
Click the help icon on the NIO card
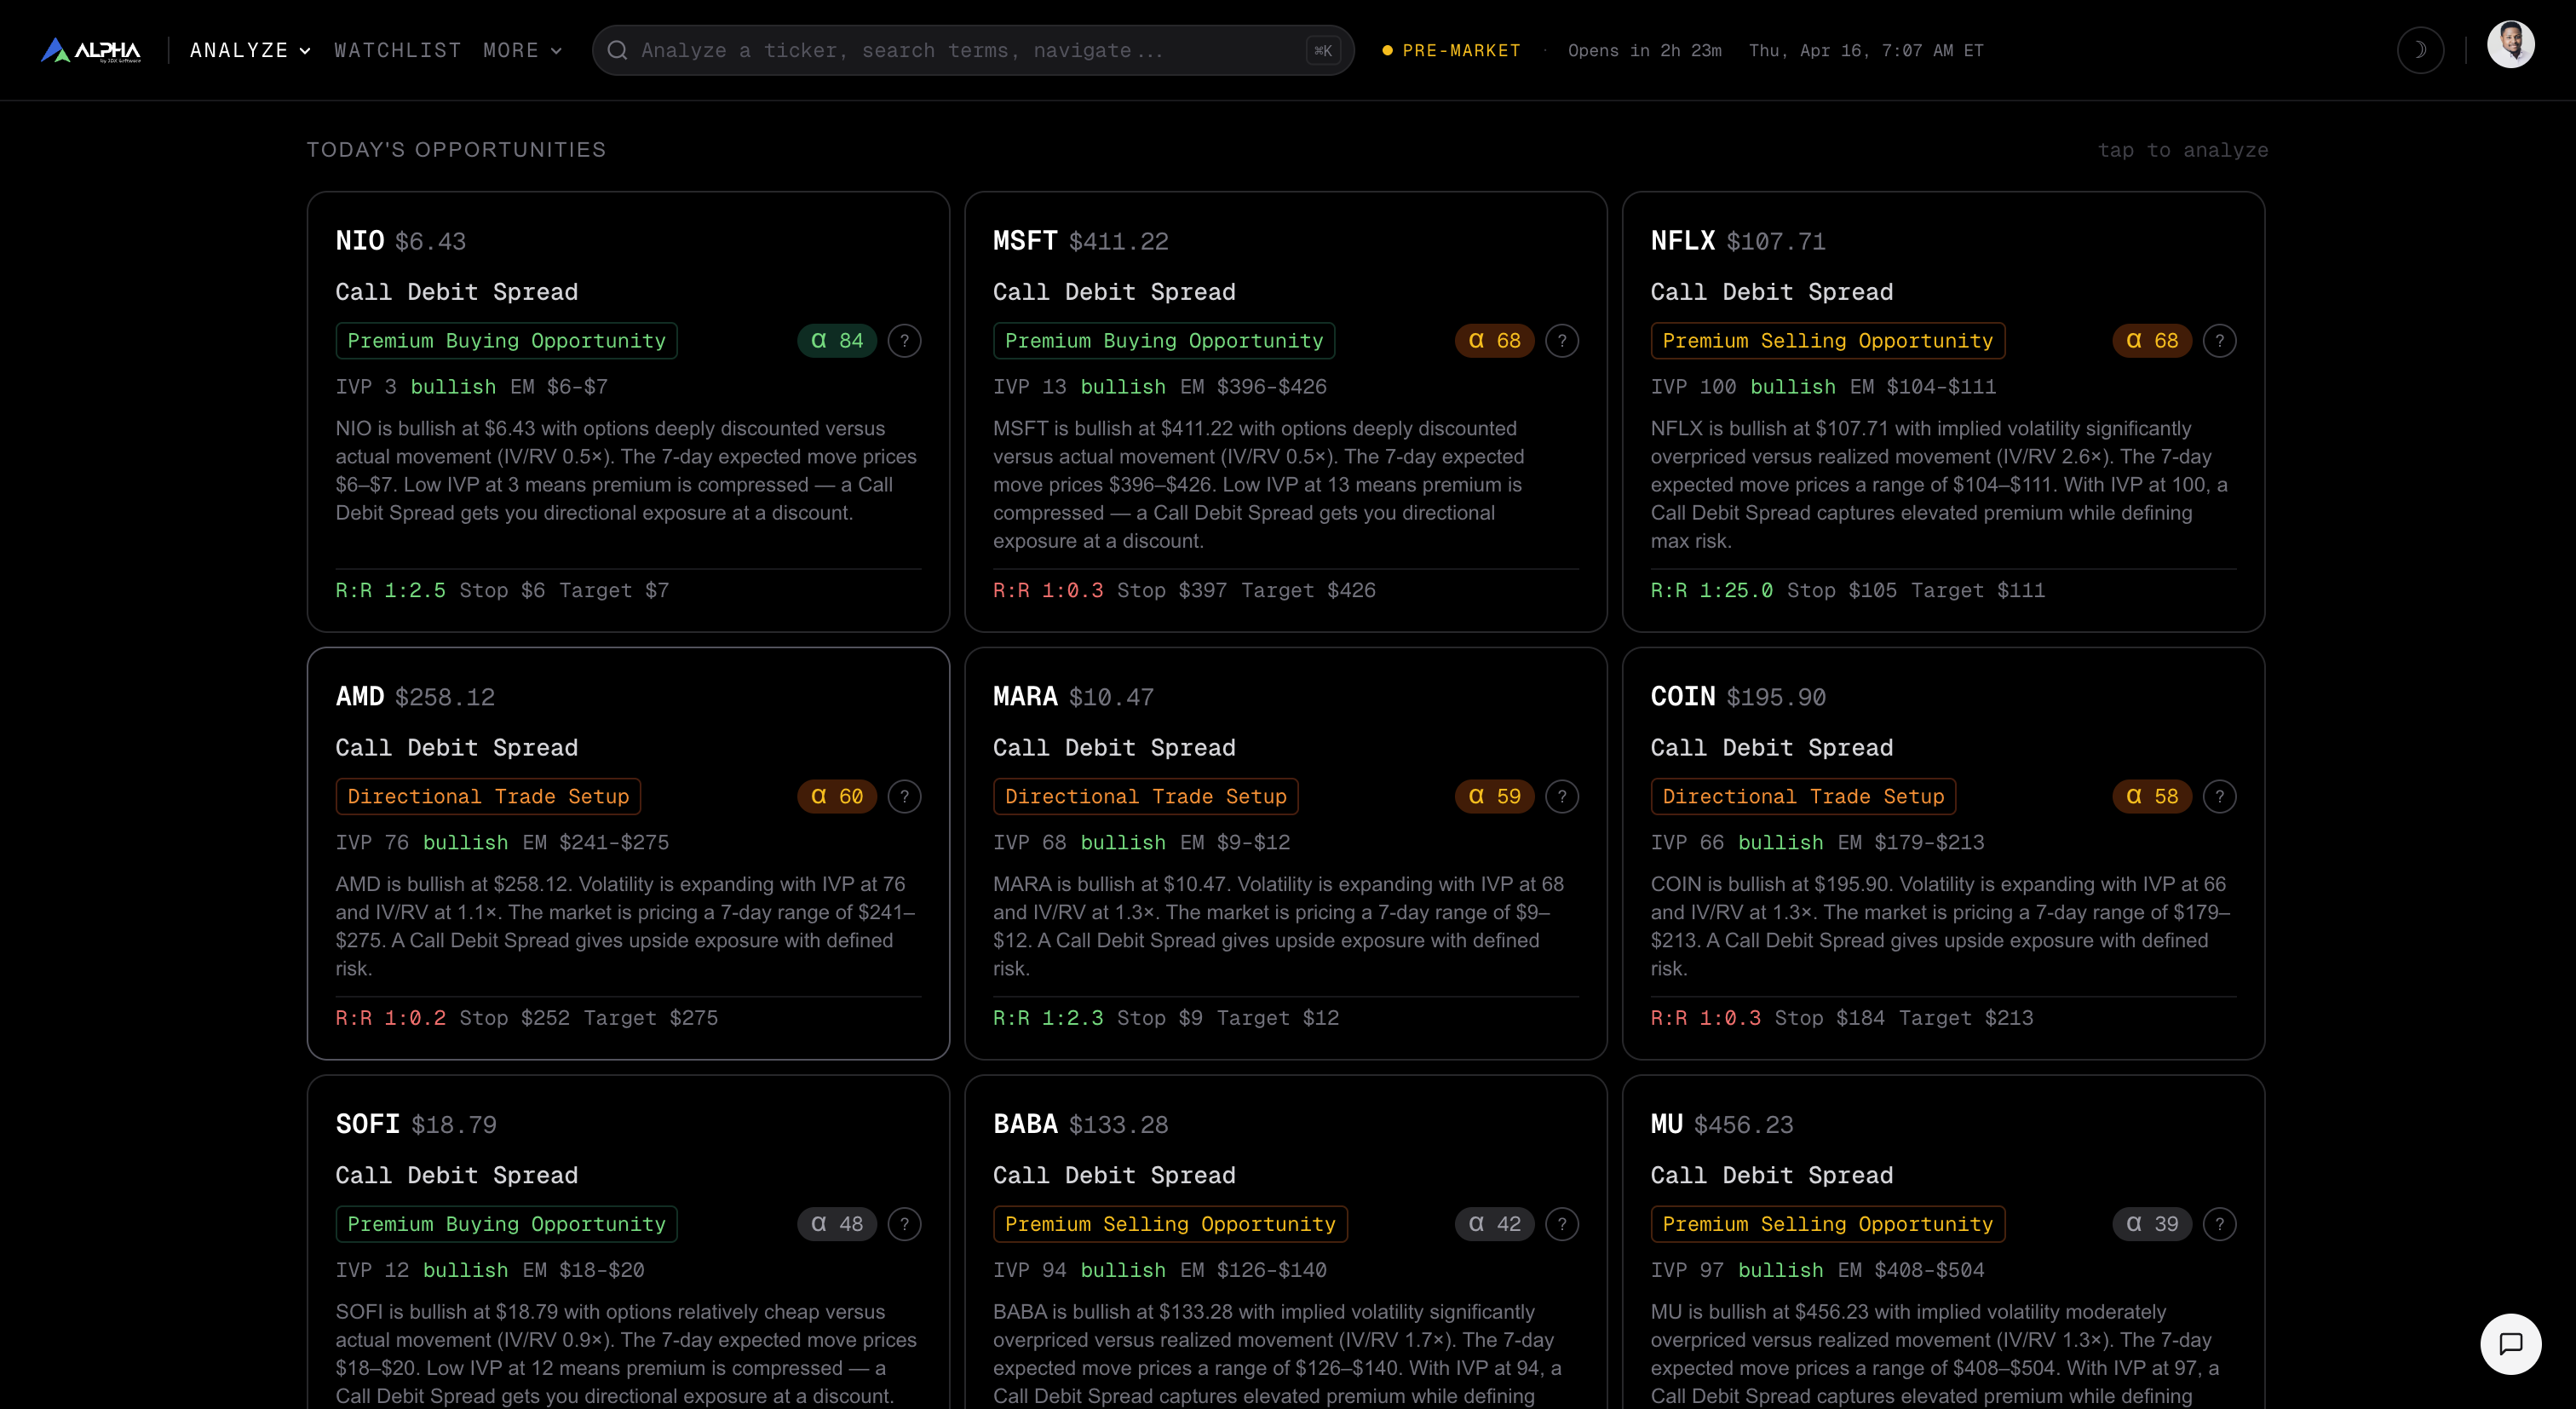coord(905,340)
